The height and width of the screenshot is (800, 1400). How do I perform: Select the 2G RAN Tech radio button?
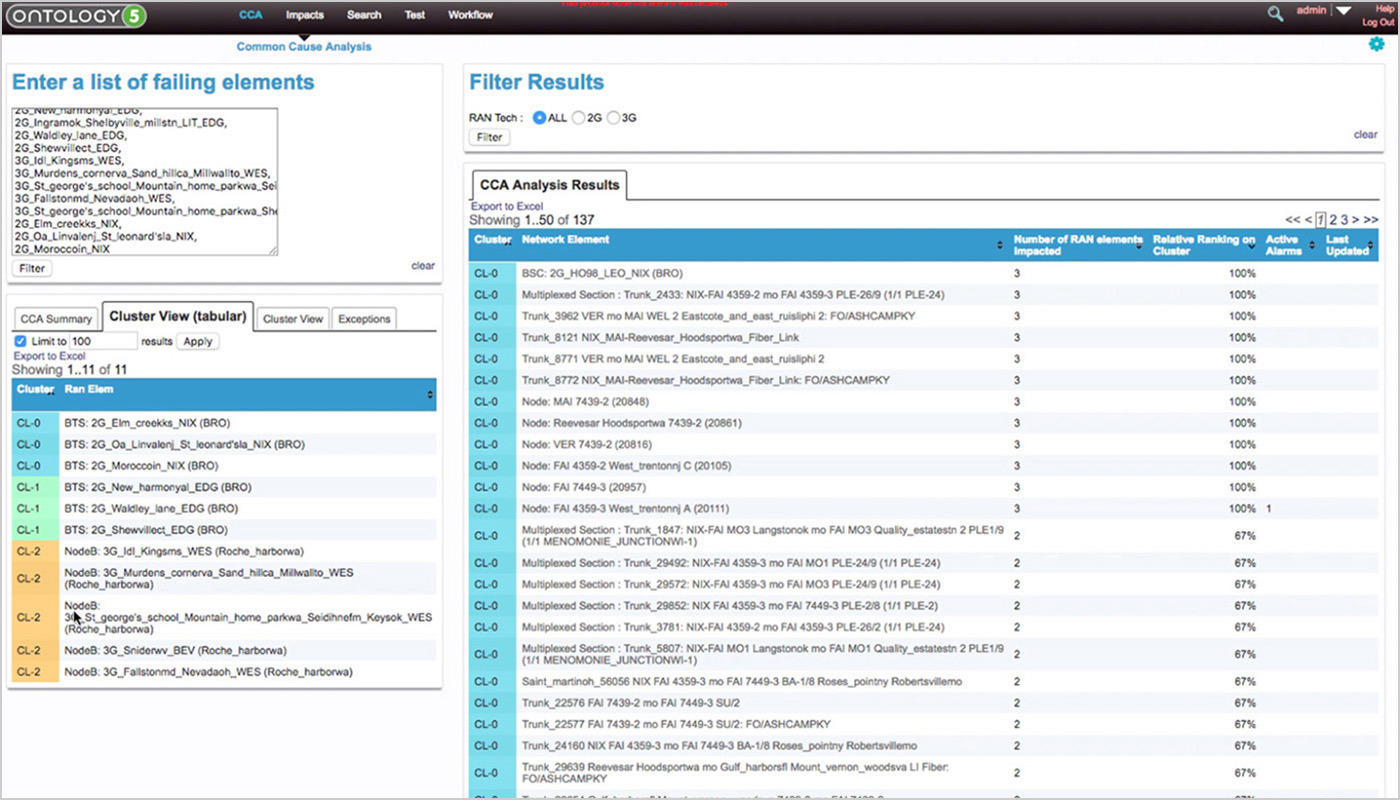579,117
